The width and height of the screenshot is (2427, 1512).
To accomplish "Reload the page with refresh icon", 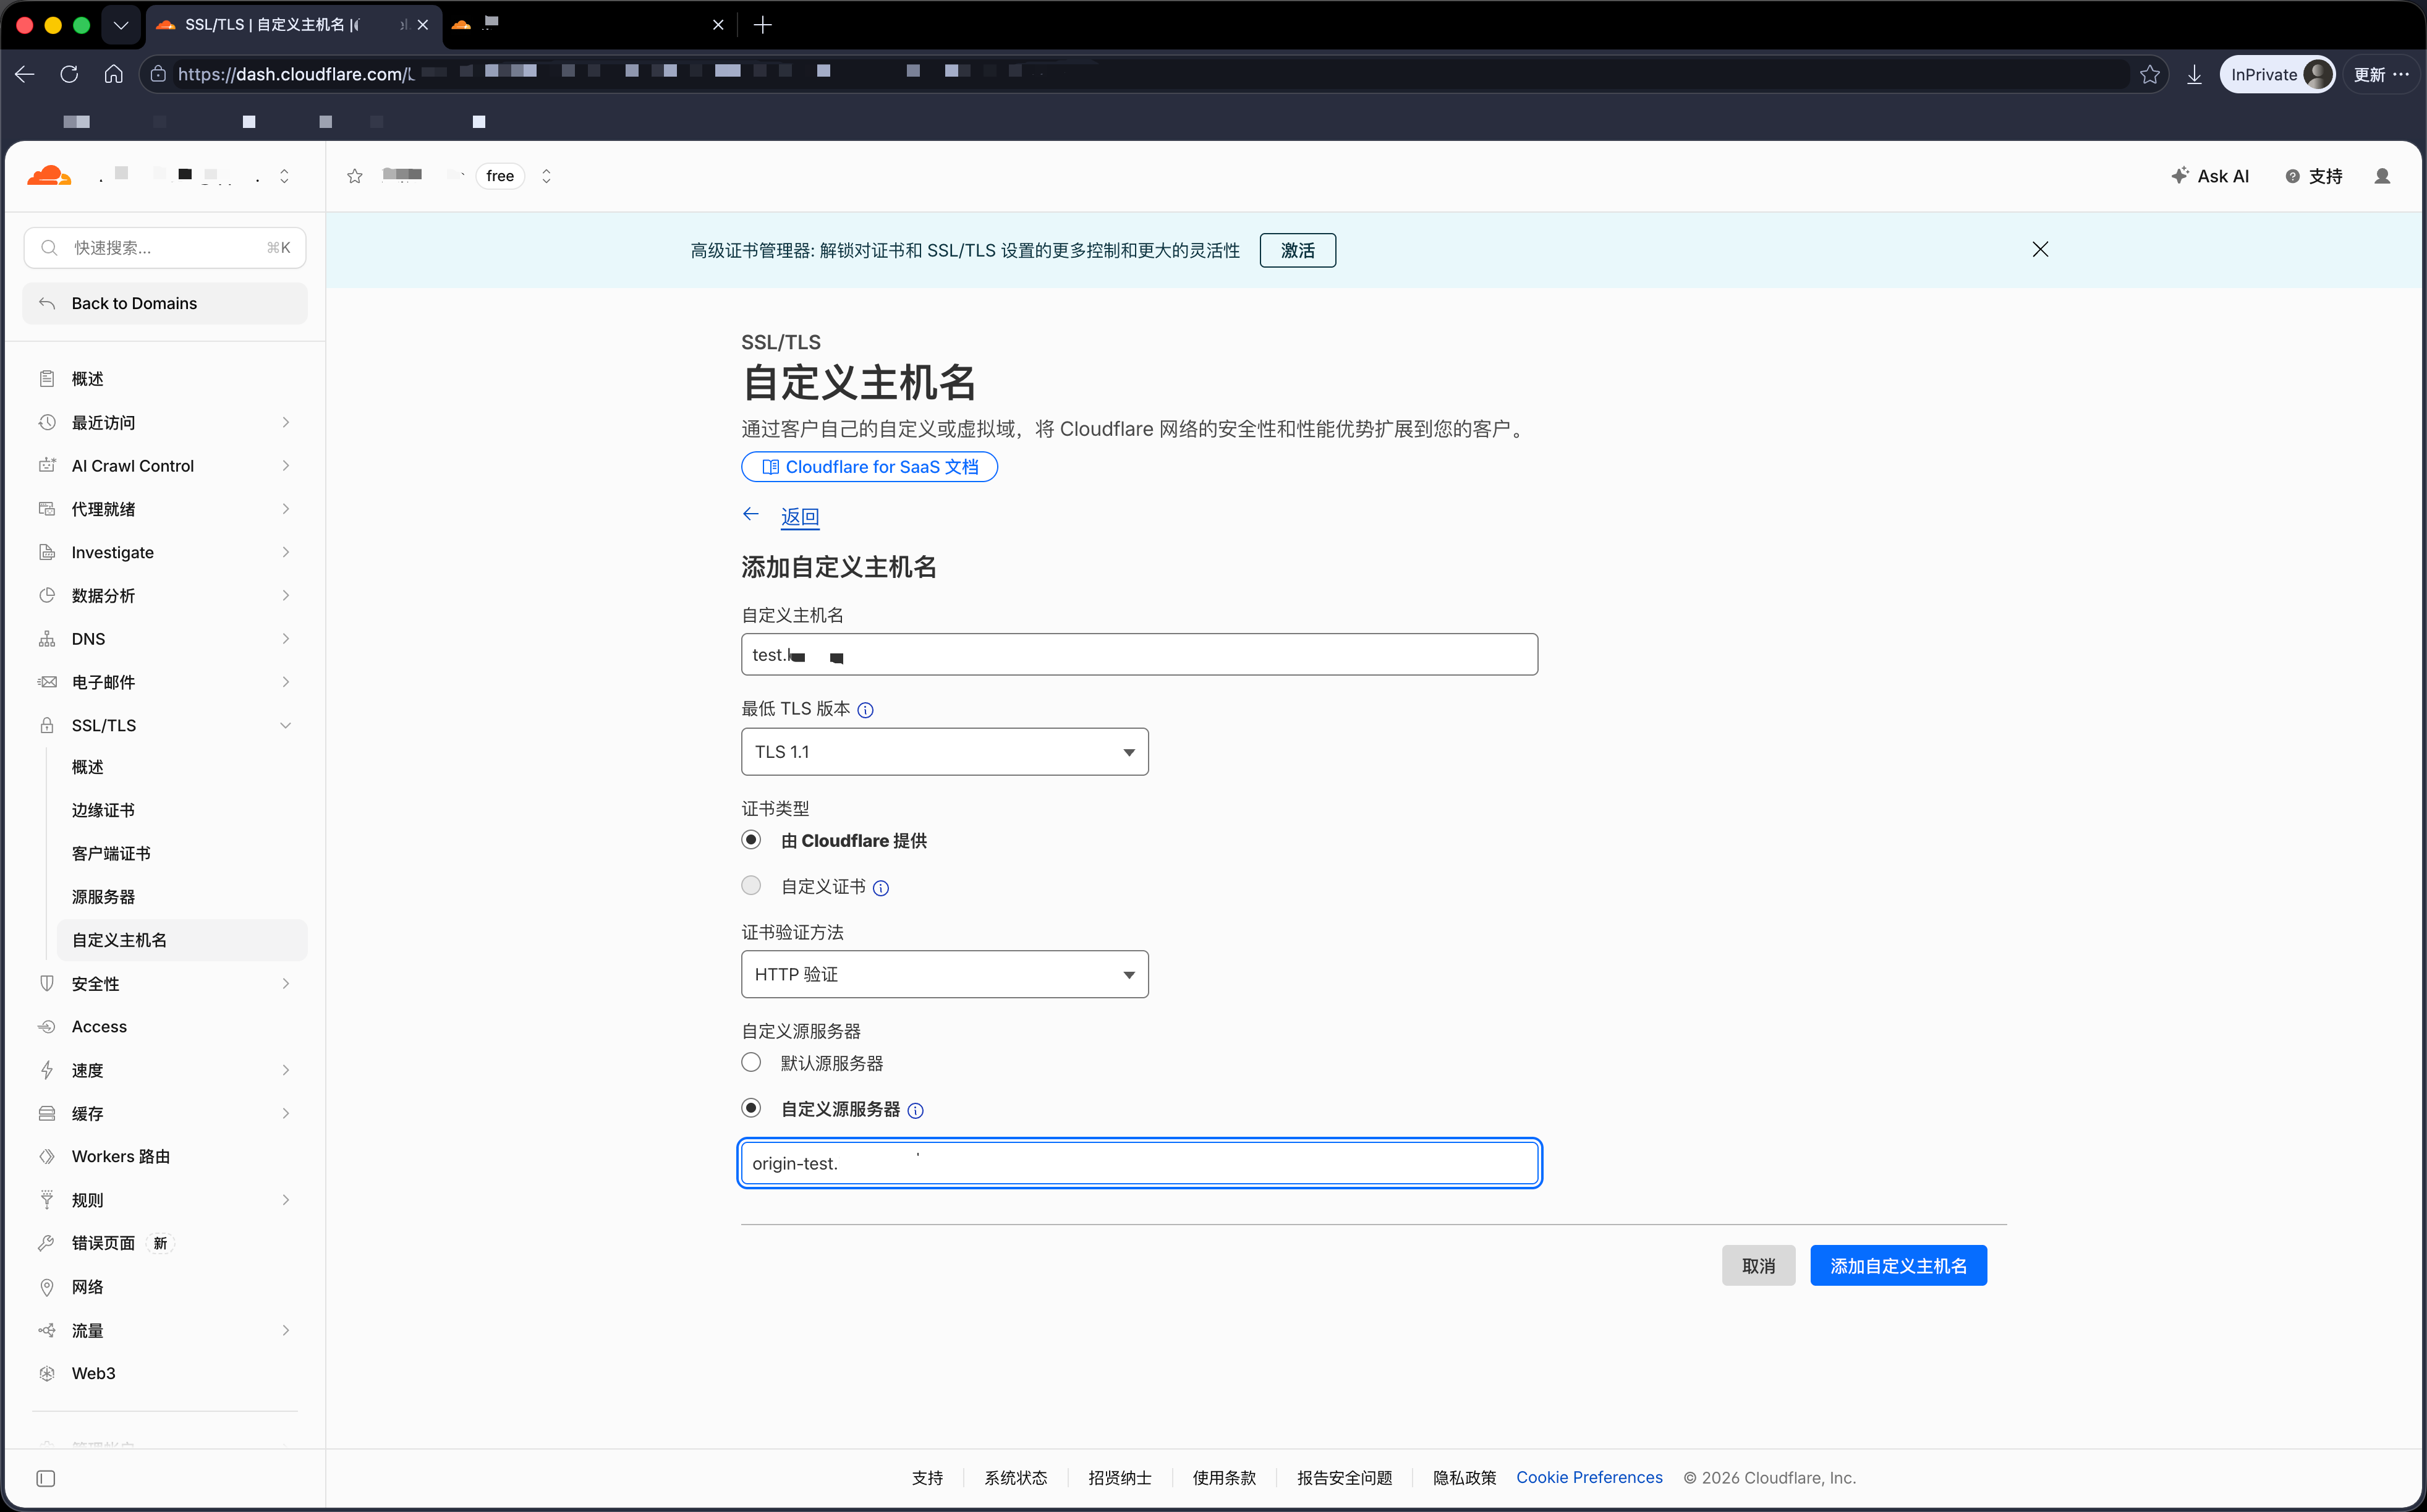I will pos(69,74).
